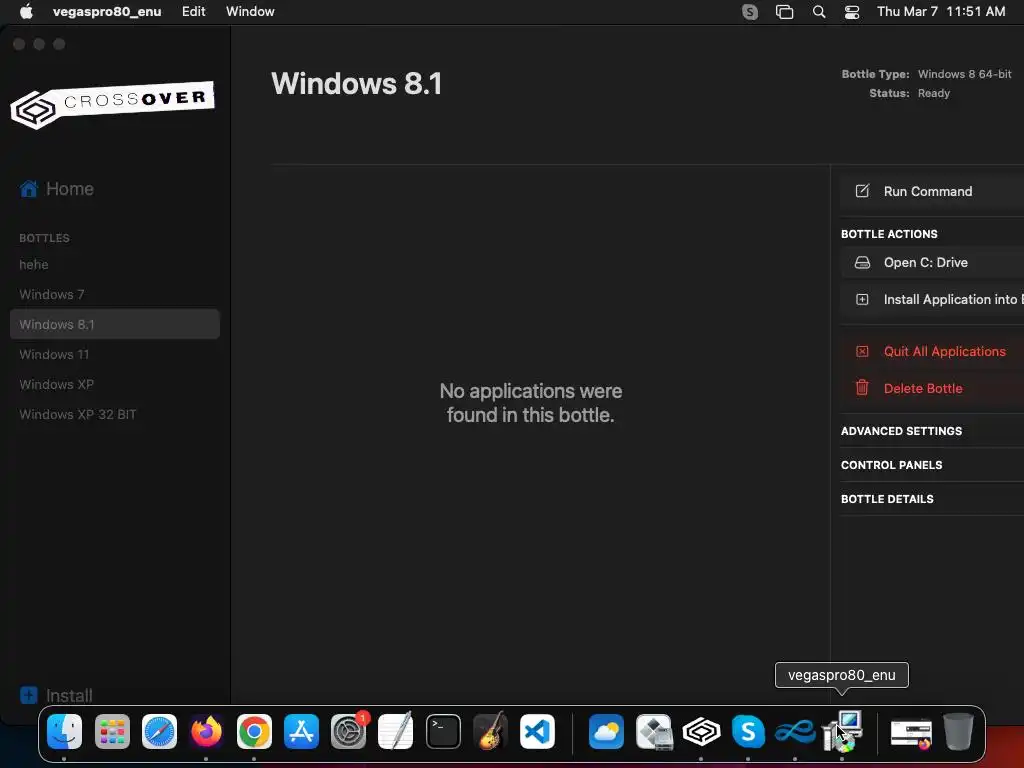Click the Install Application plus-box icon
The height and width of the screenshot is (768, 1024).
point(862,300)
